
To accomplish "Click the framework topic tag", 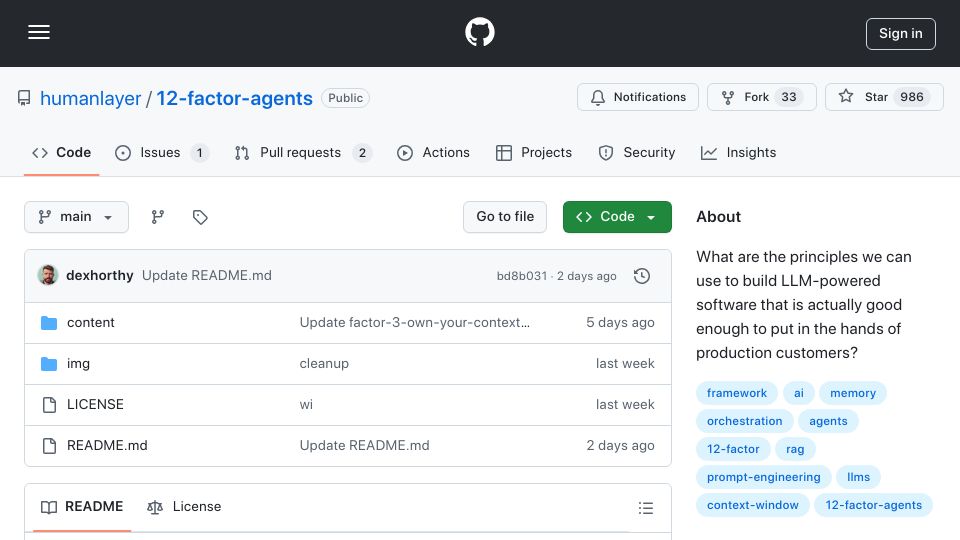I will [737, 393].
